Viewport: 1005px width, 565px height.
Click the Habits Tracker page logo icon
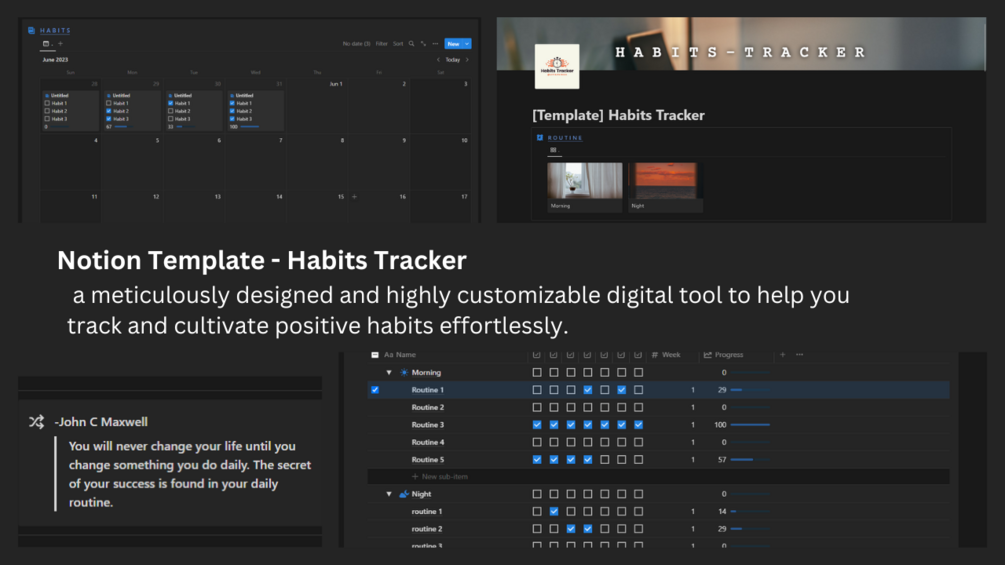[557, 66]
